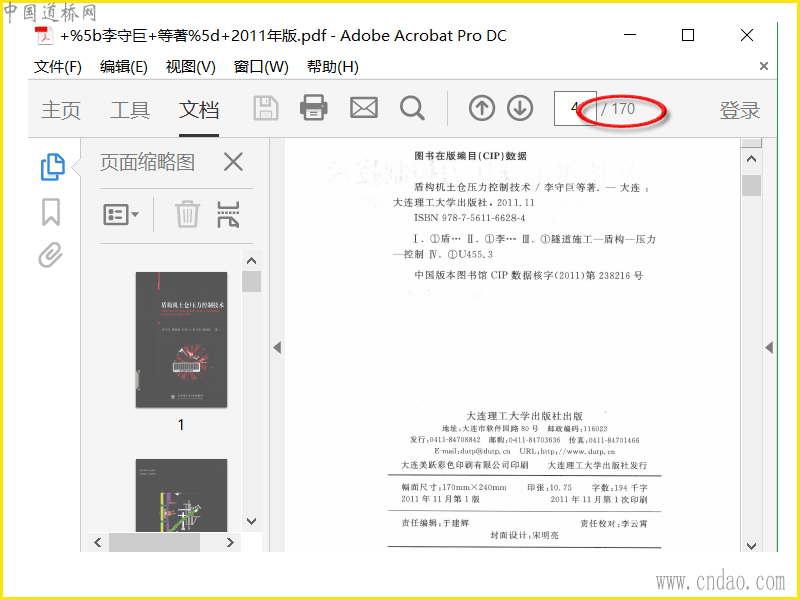Click the Save file floppy disk icon
Screen dimensions: 800x600
click(x=266, y=108)
